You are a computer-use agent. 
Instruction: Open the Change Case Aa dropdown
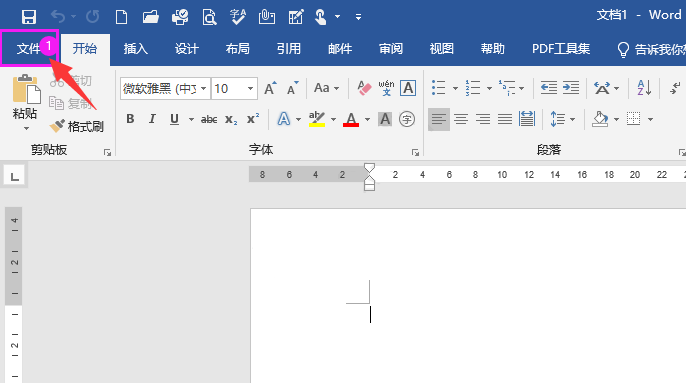(x=326, y=88)
